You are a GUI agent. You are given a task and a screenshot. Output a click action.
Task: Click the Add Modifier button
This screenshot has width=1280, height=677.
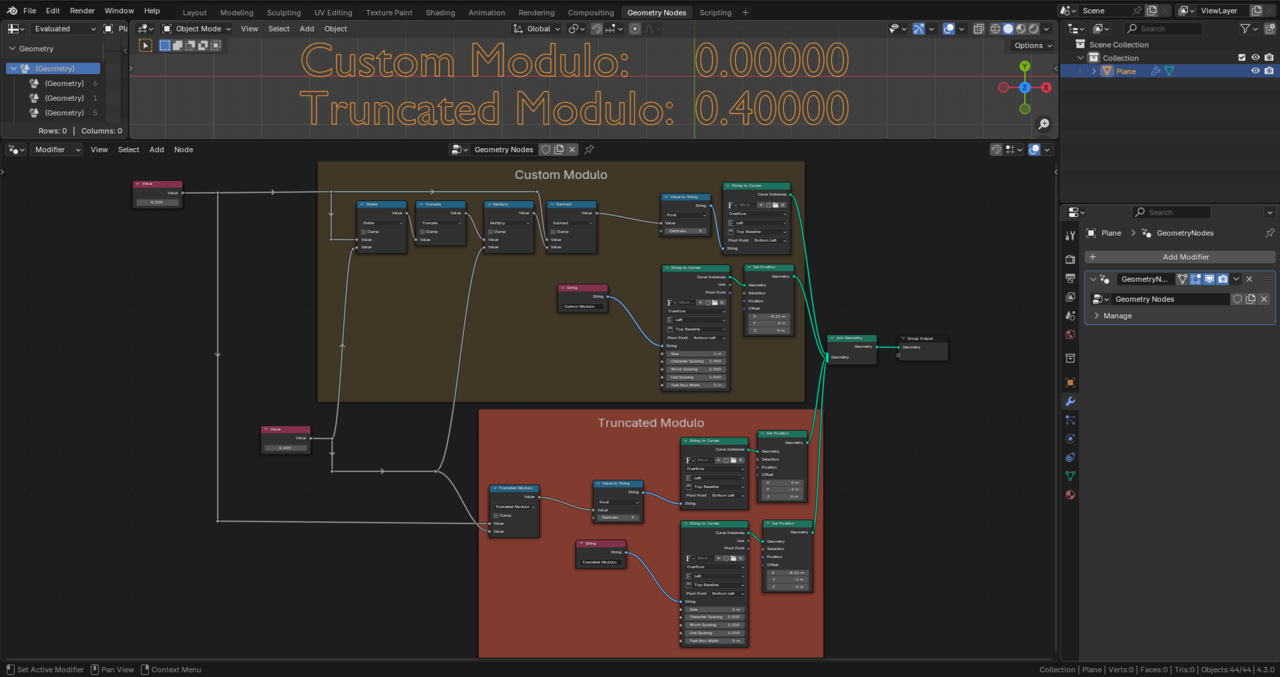1180,257
